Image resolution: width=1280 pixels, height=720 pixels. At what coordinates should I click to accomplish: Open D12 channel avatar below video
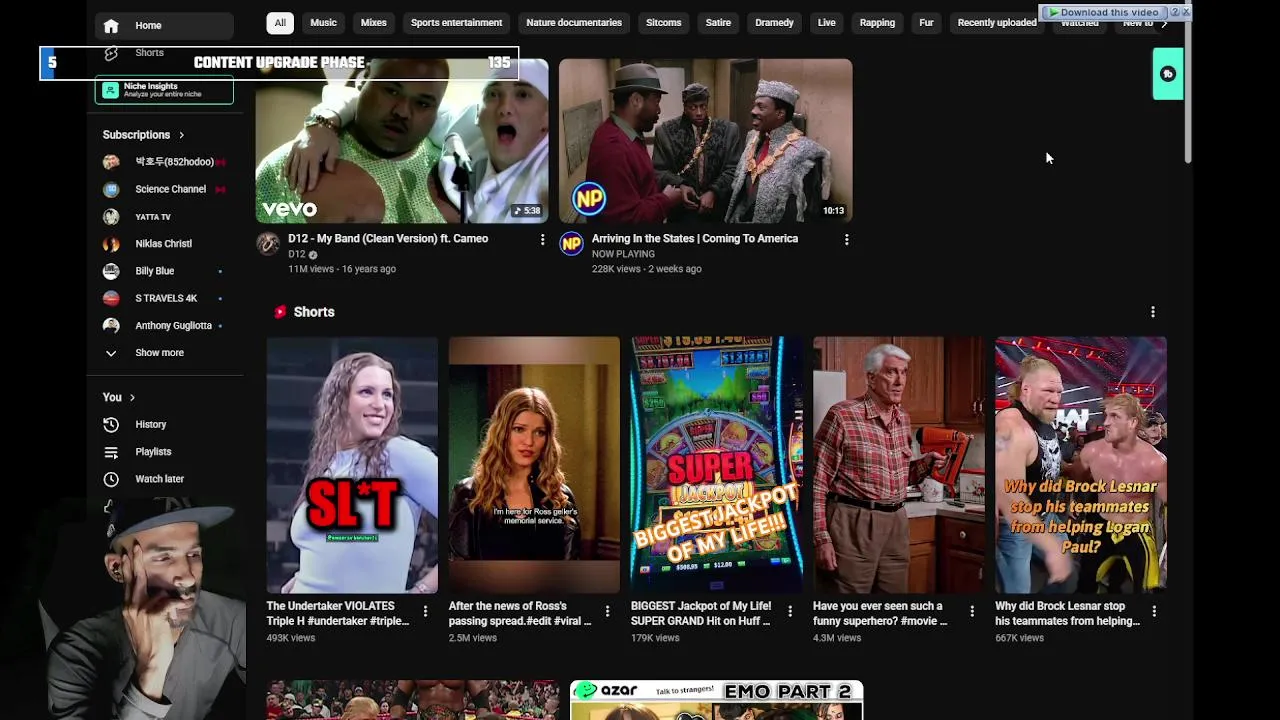click(268, 243)
